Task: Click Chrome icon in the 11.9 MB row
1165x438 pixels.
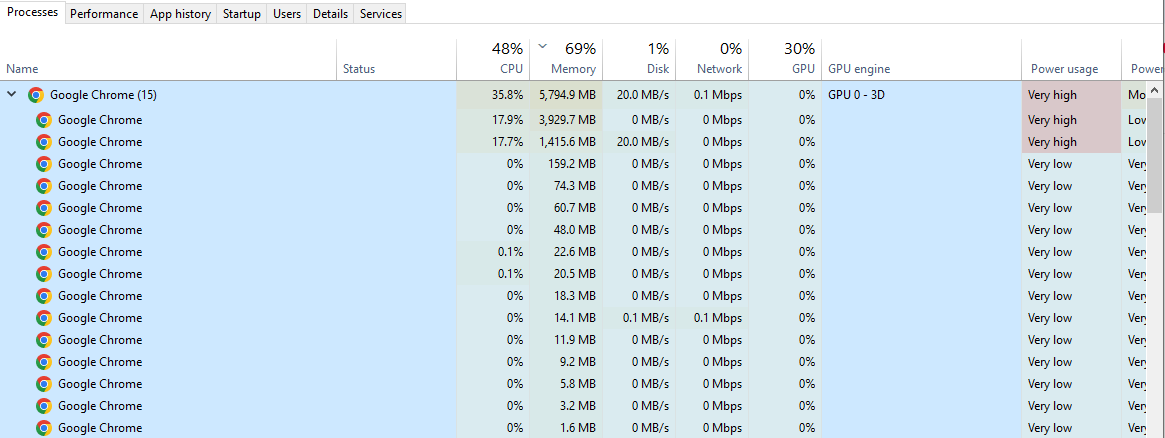Action: (44, 340)
